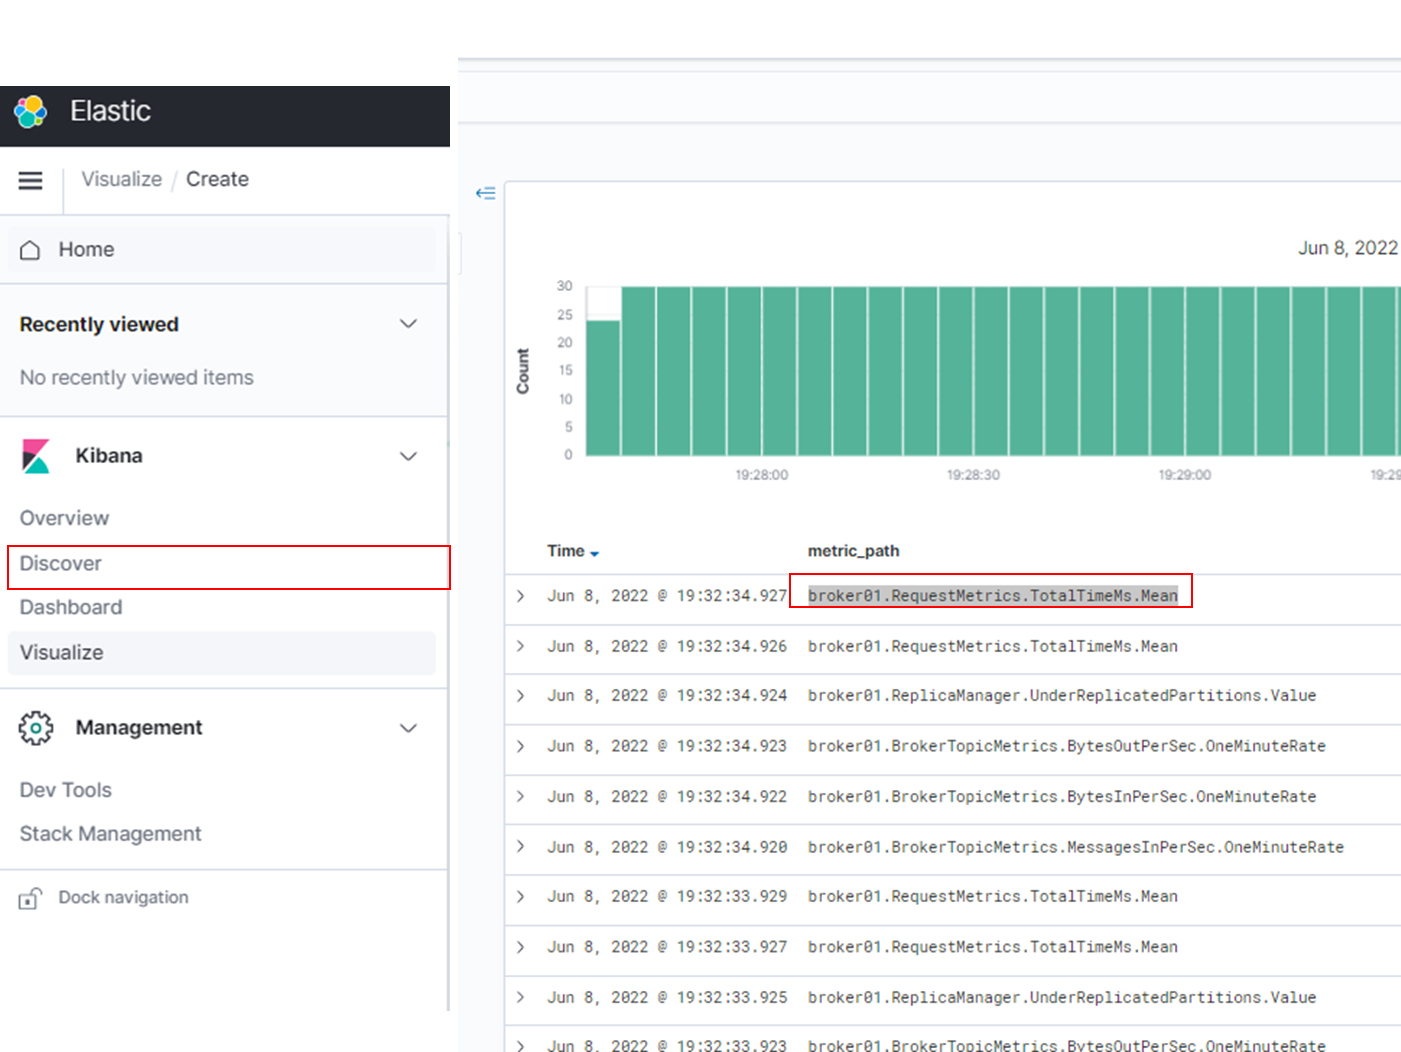Click the MessagesInPerSec.OneMinuteRate metric path
The width and height of the screenshot is (1401, 1052).
click(1076, 847)
